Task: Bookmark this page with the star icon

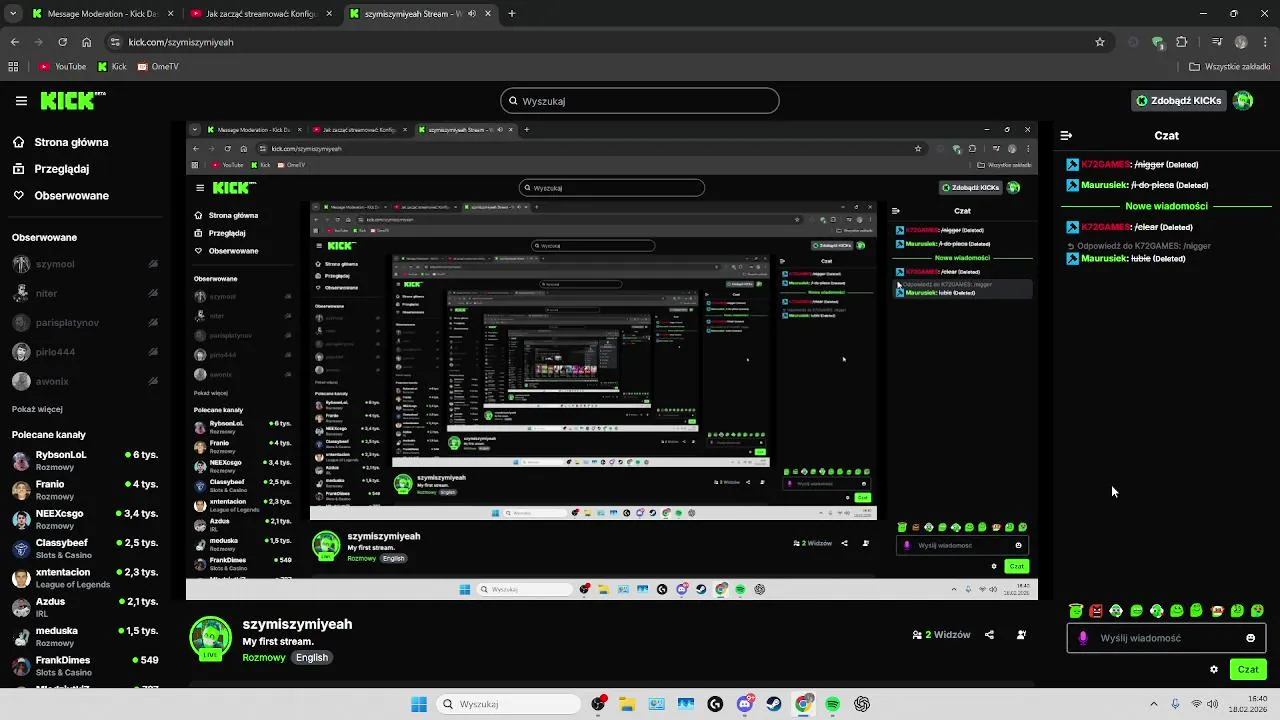Action: tap(1100, 42)
